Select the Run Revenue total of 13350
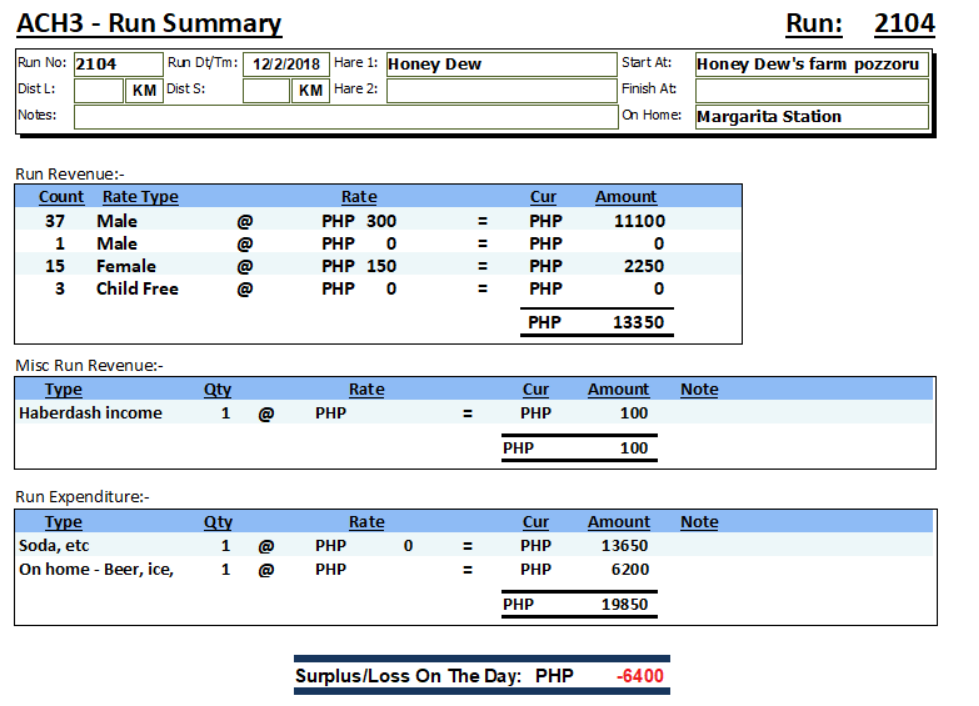 [638, 323]
